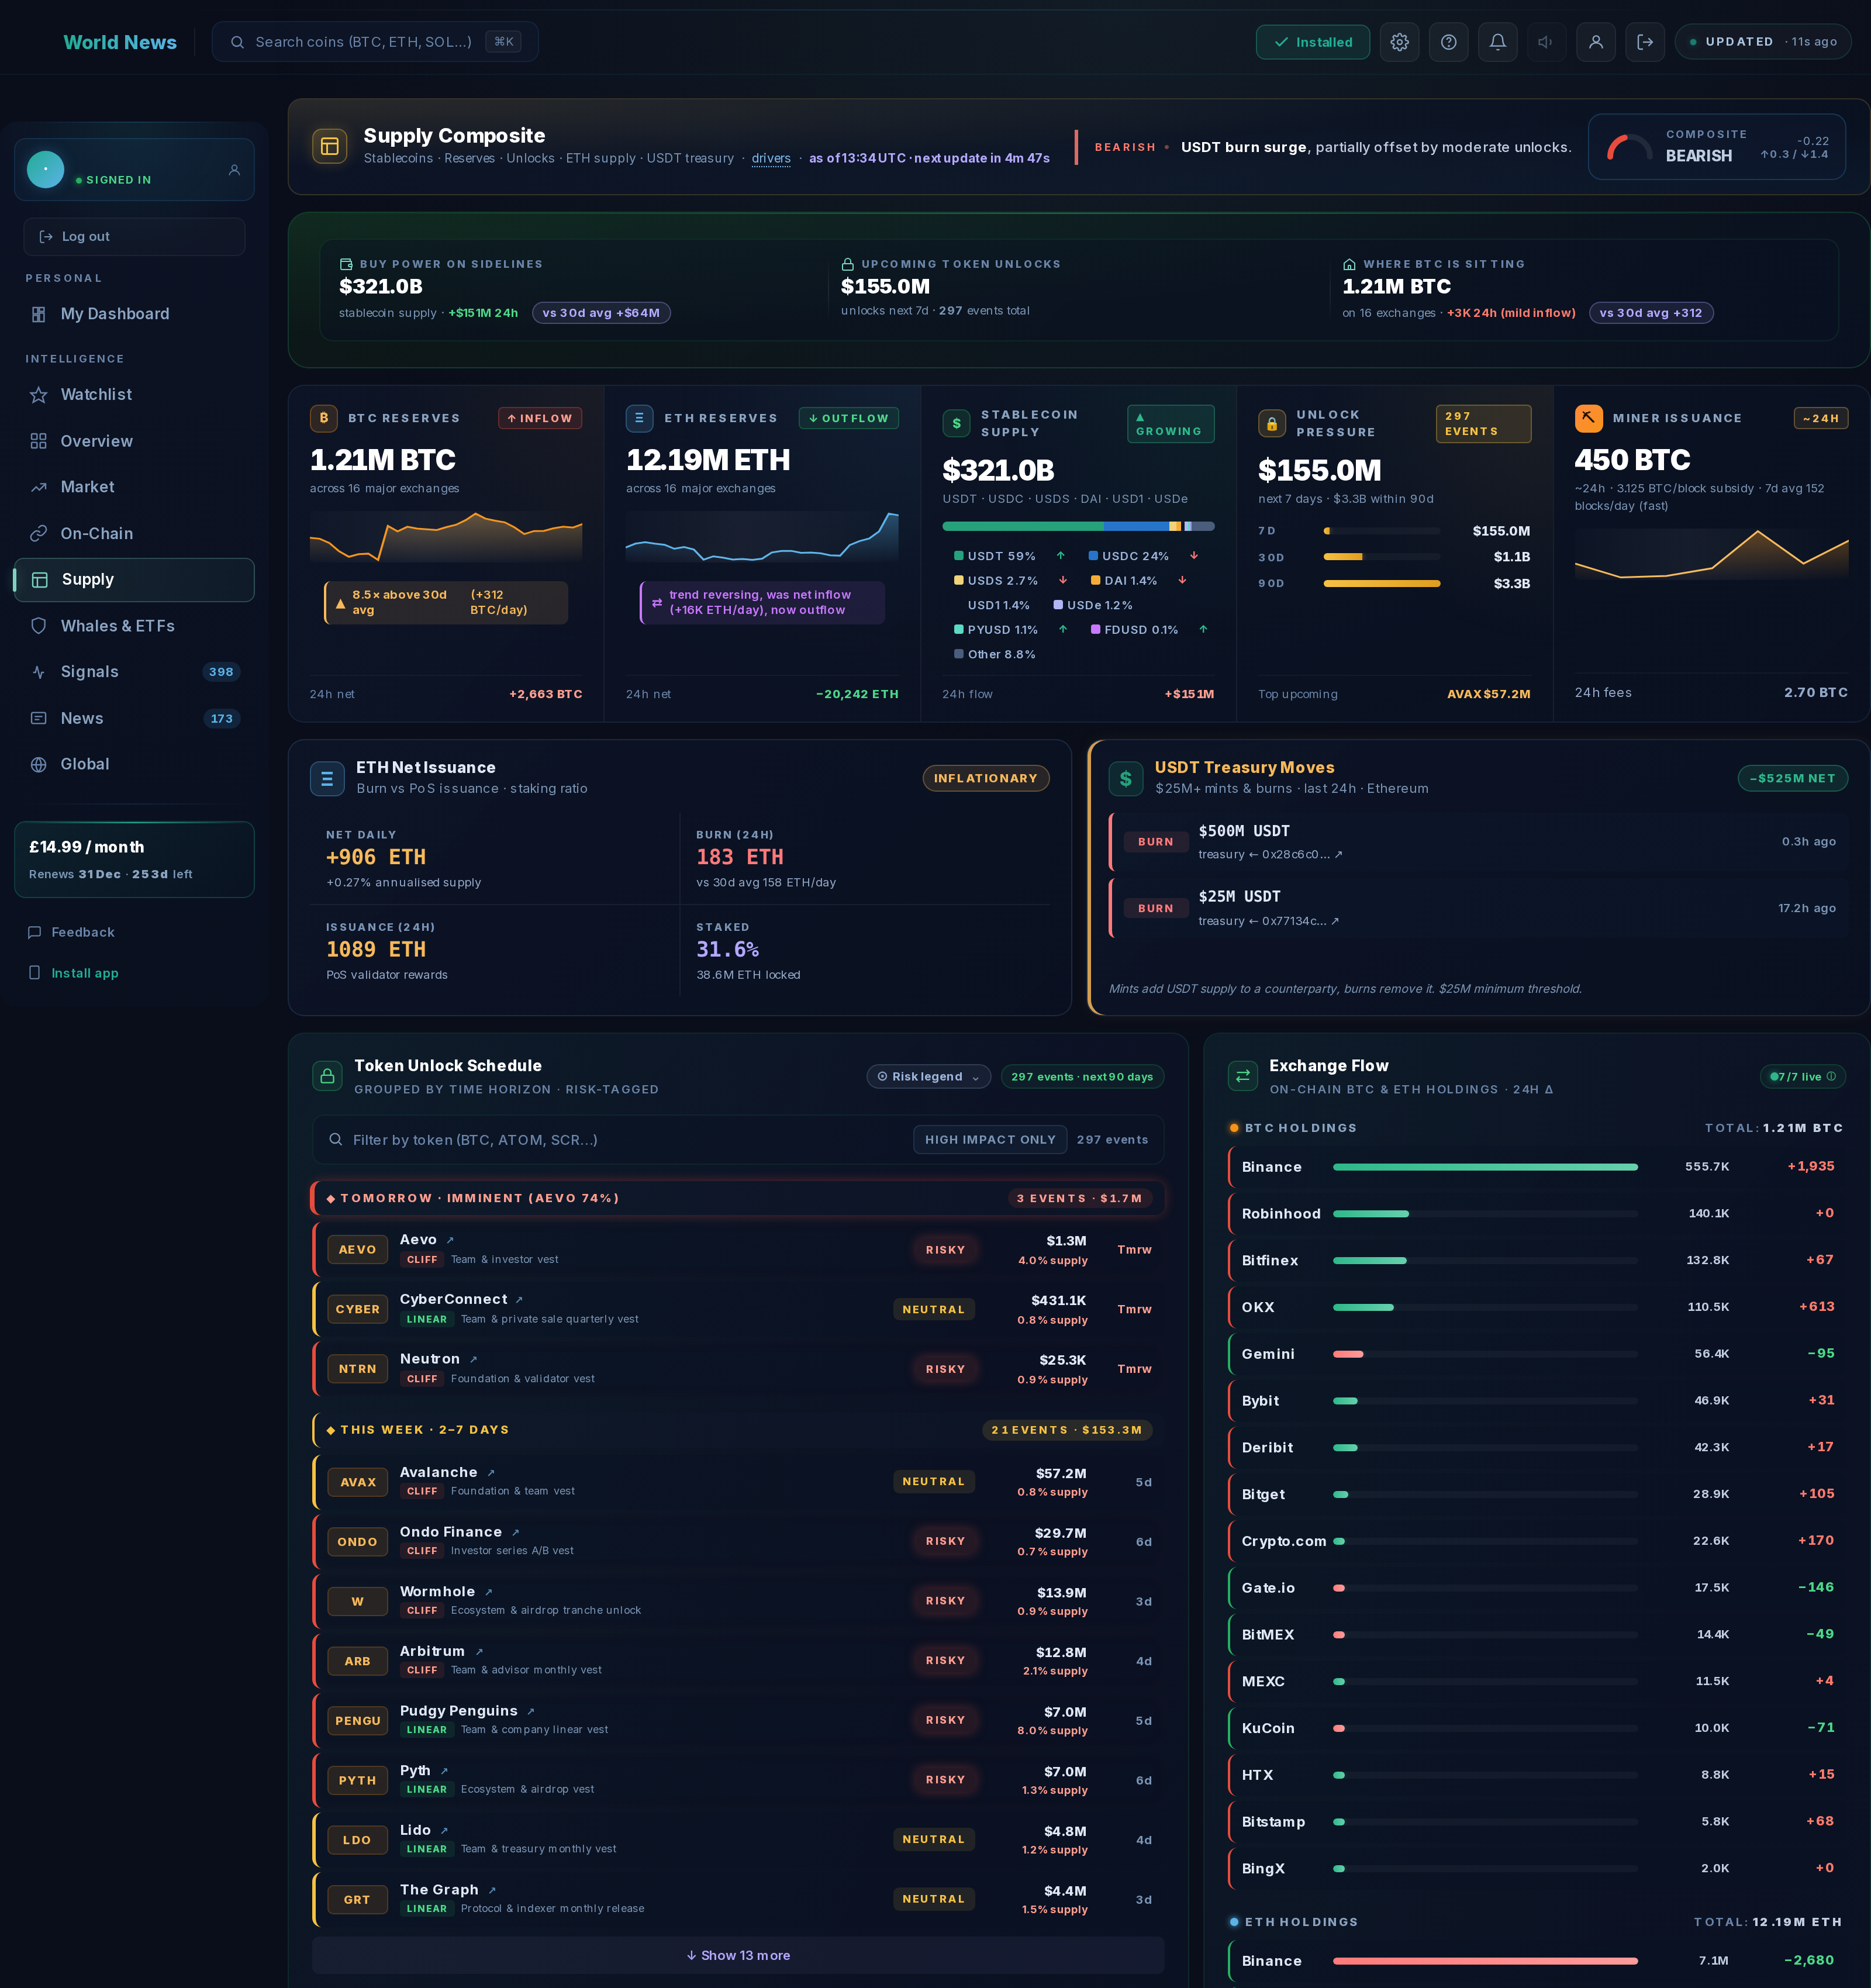Viewport: 1871px width, 1988px height.
Task: Click the Composite Bearish gauge card
Action: tap(1717, 146)
